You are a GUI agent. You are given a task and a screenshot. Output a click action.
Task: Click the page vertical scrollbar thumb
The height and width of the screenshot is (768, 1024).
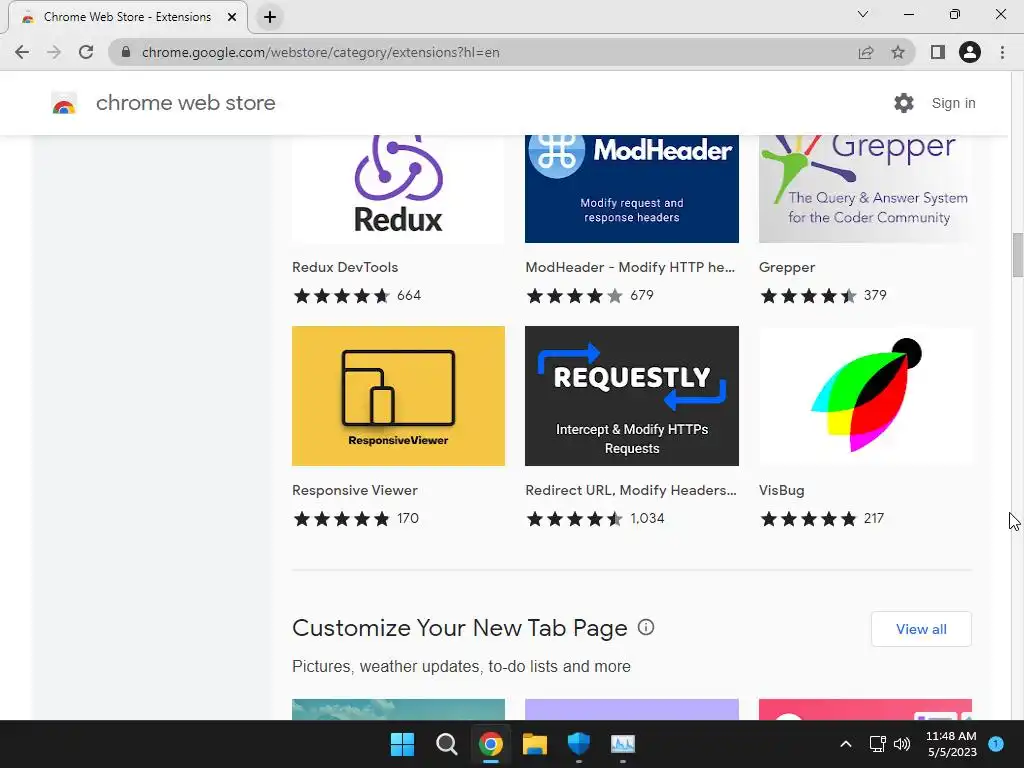[1017, 255]
